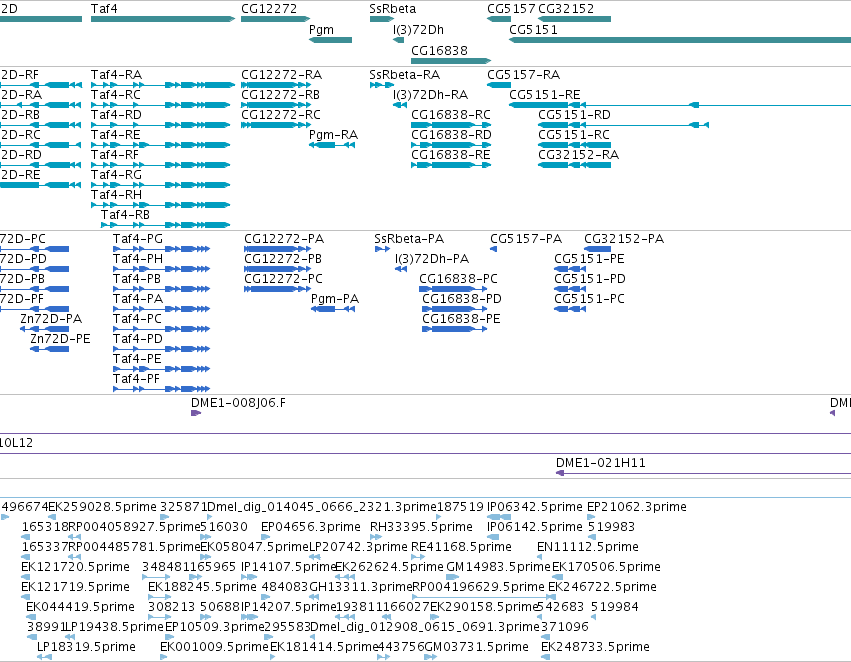This screenshot has width=851, height=662.
Task: Open the CG5151-RC transcript
Action: [x=574, y=145]
